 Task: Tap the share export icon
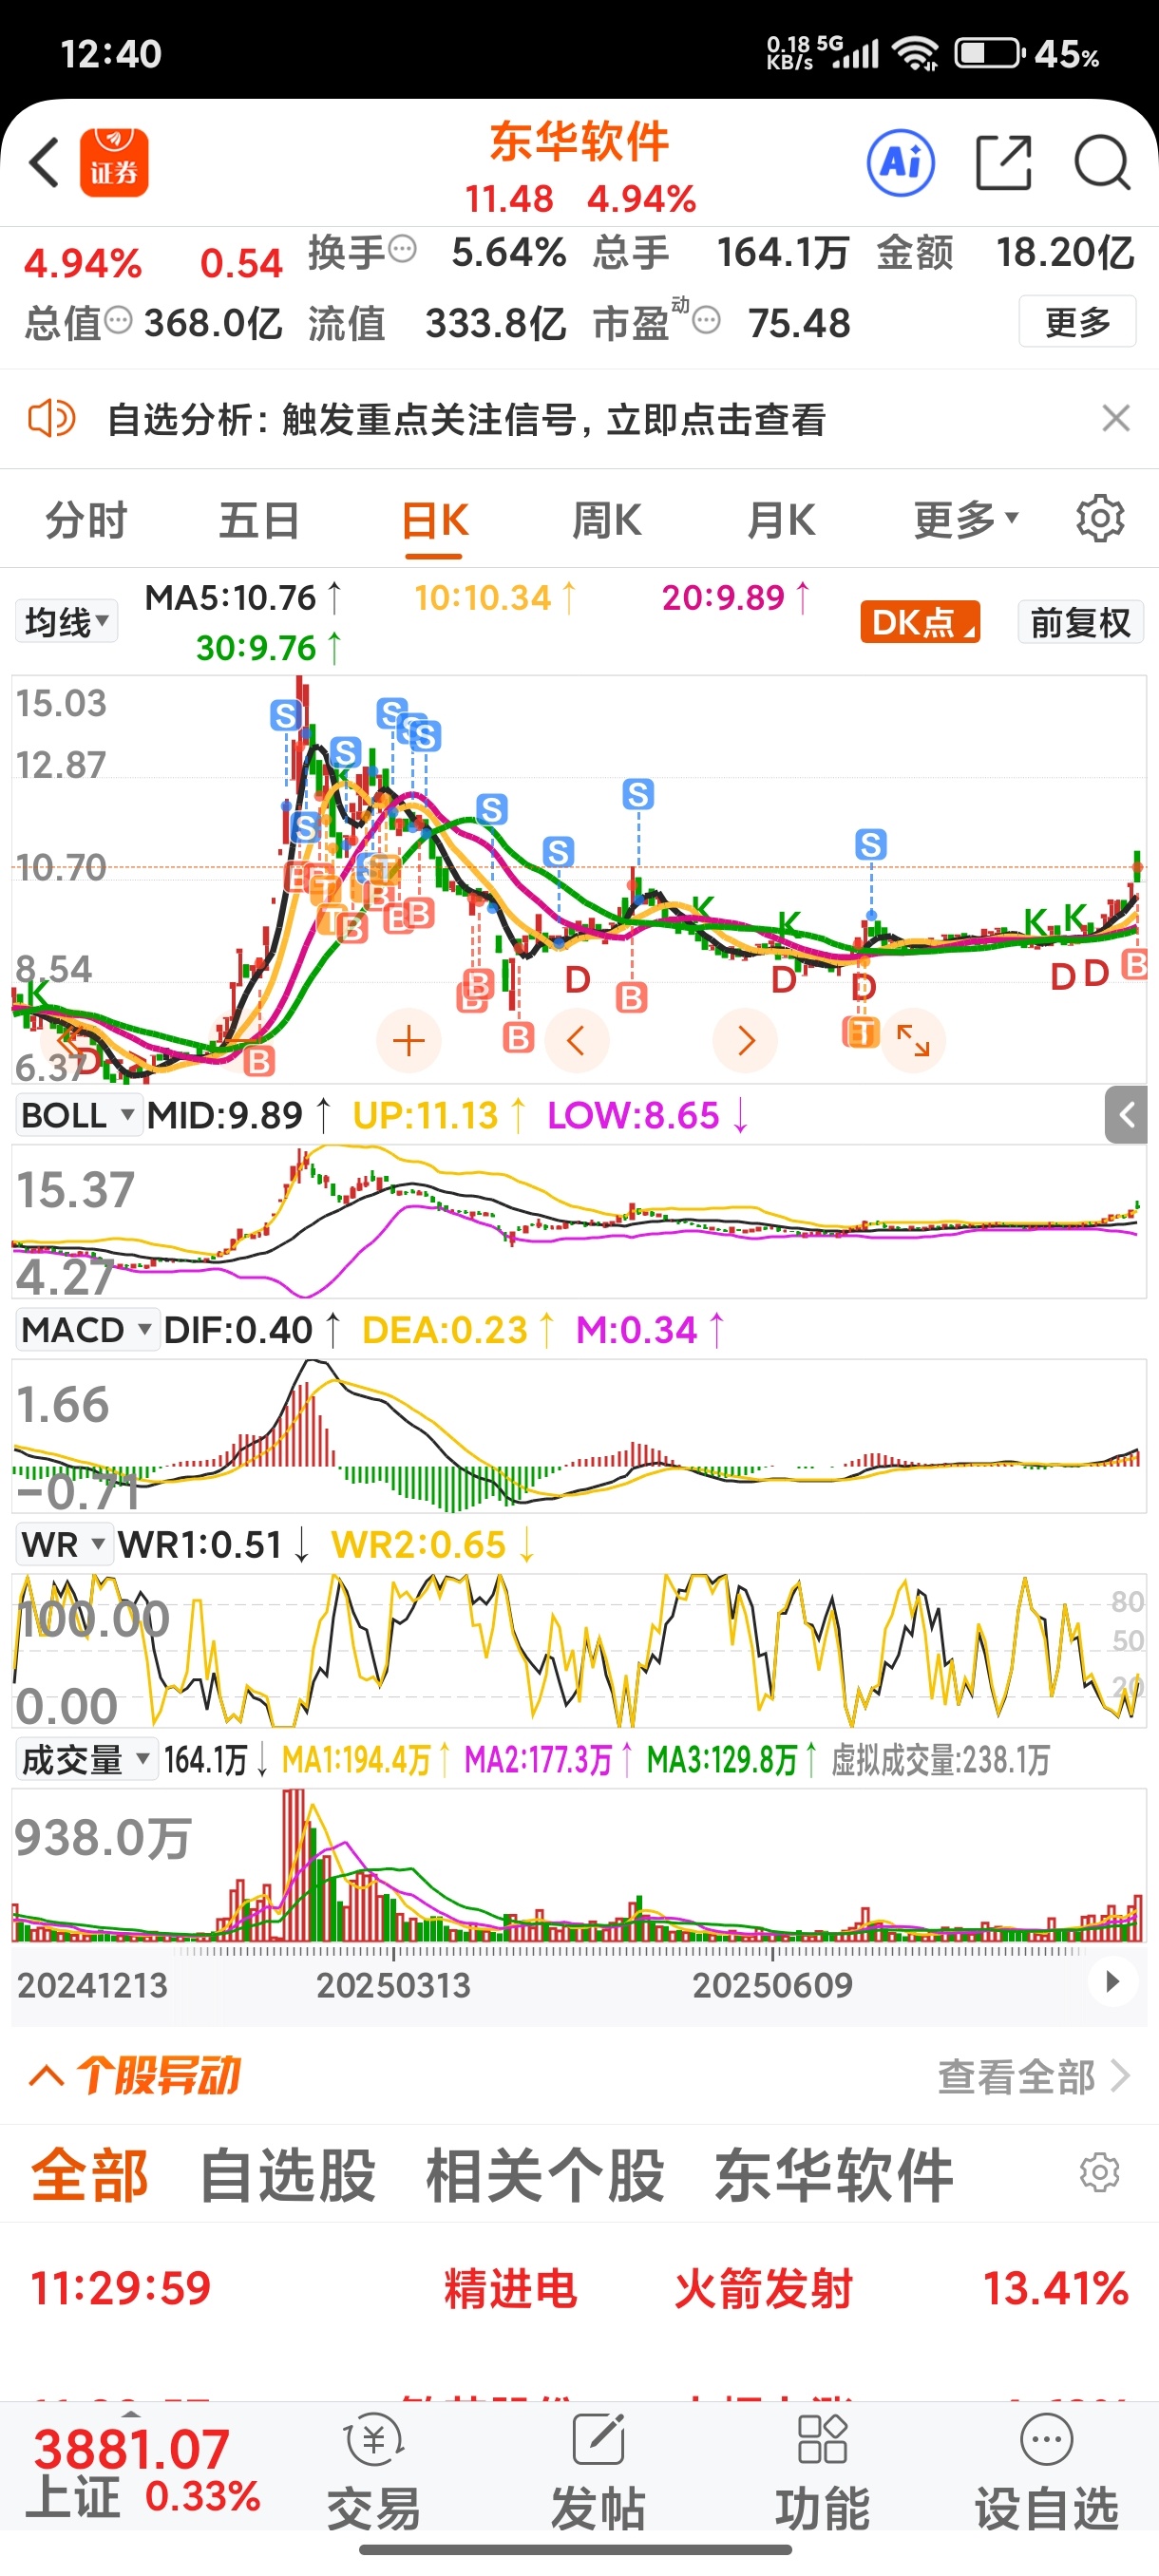pyautogui.click(x=1003, y=162)
